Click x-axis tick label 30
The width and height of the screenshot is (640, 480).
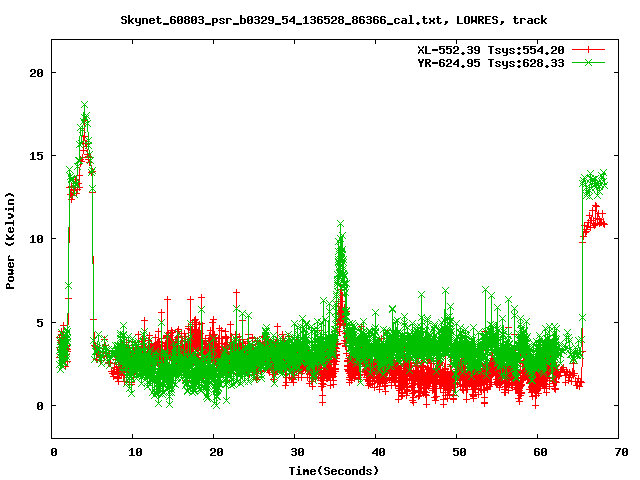tap(297, 452)
